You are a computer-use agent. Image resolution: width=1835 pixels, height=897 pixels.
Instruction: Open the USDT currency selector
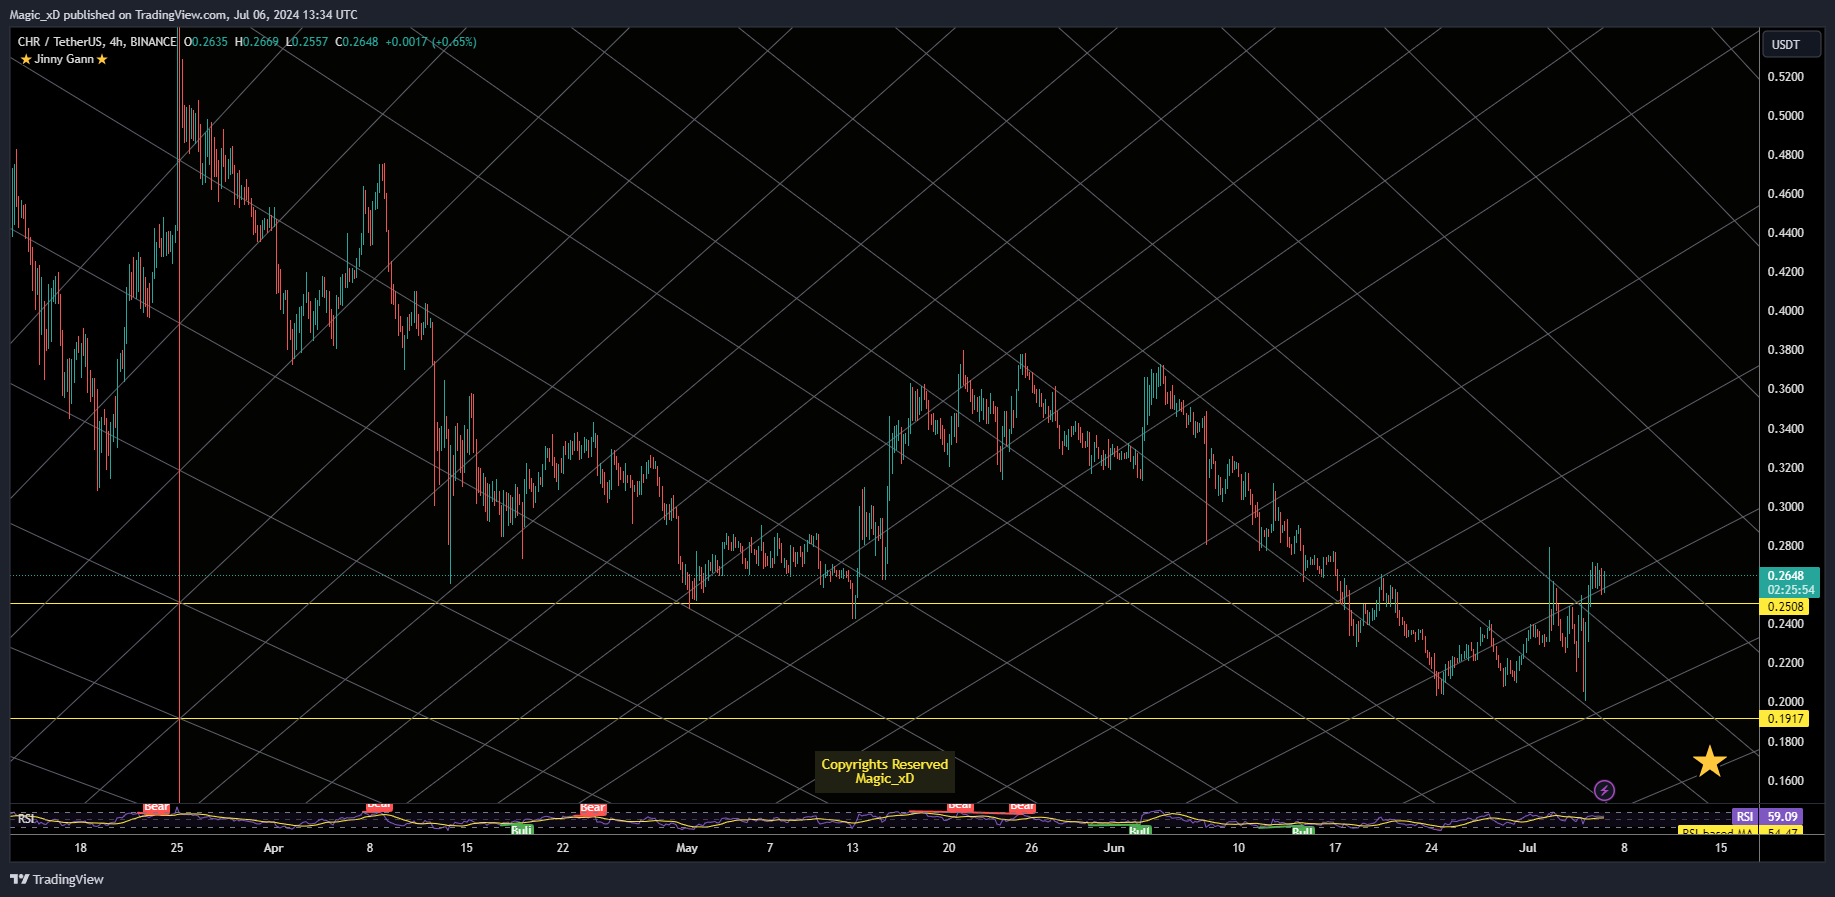coord(1790,44)
